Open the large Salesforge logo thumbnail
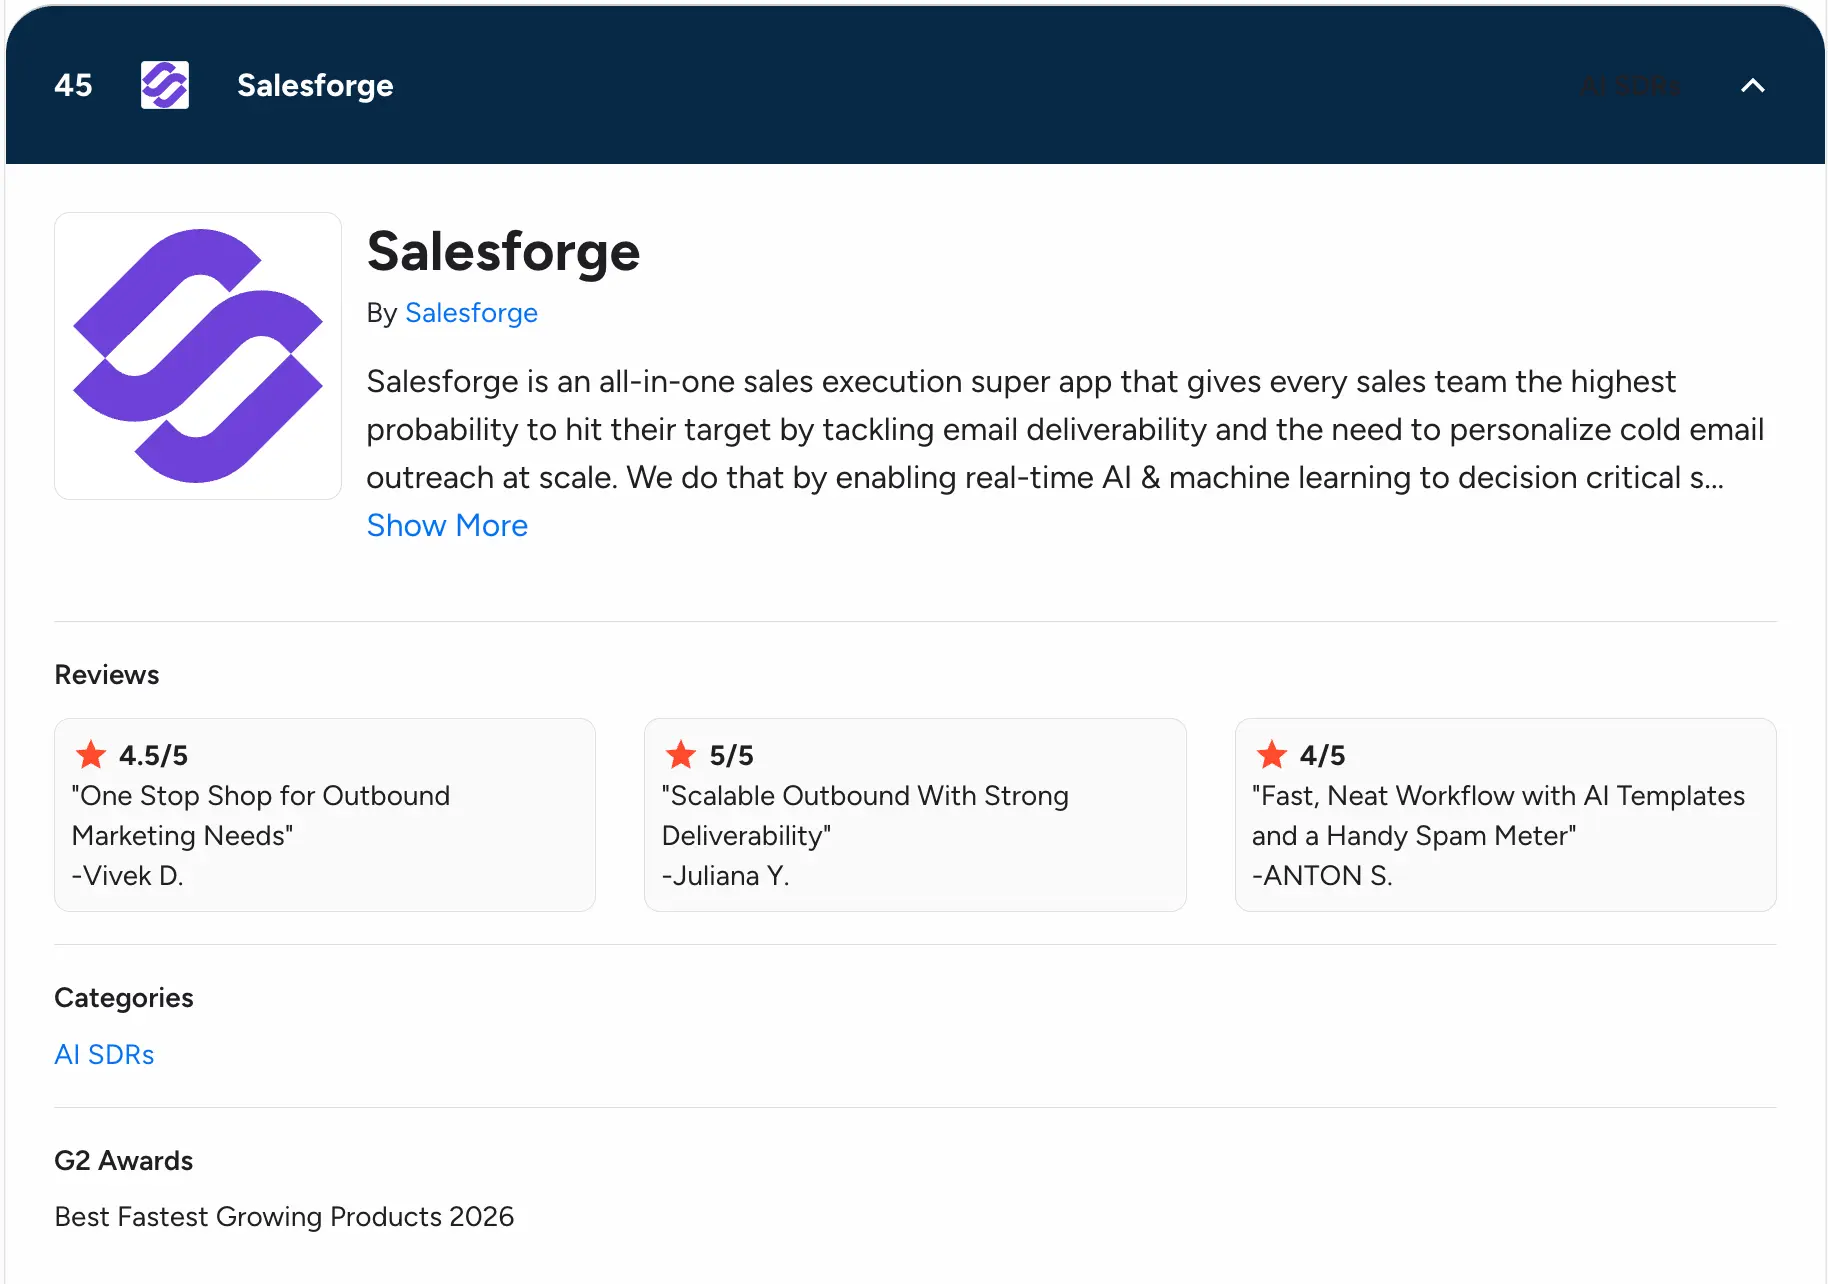 pyautogui.click(x=198, y=356)
